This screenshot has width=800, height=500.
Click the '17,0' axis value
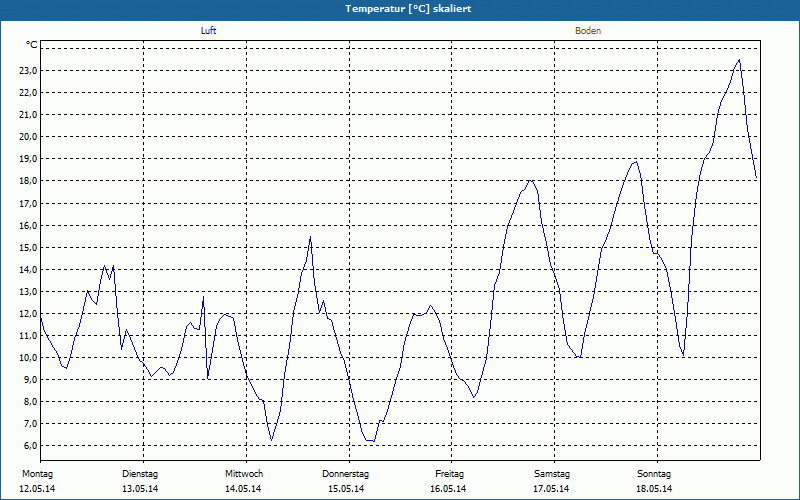28,204
